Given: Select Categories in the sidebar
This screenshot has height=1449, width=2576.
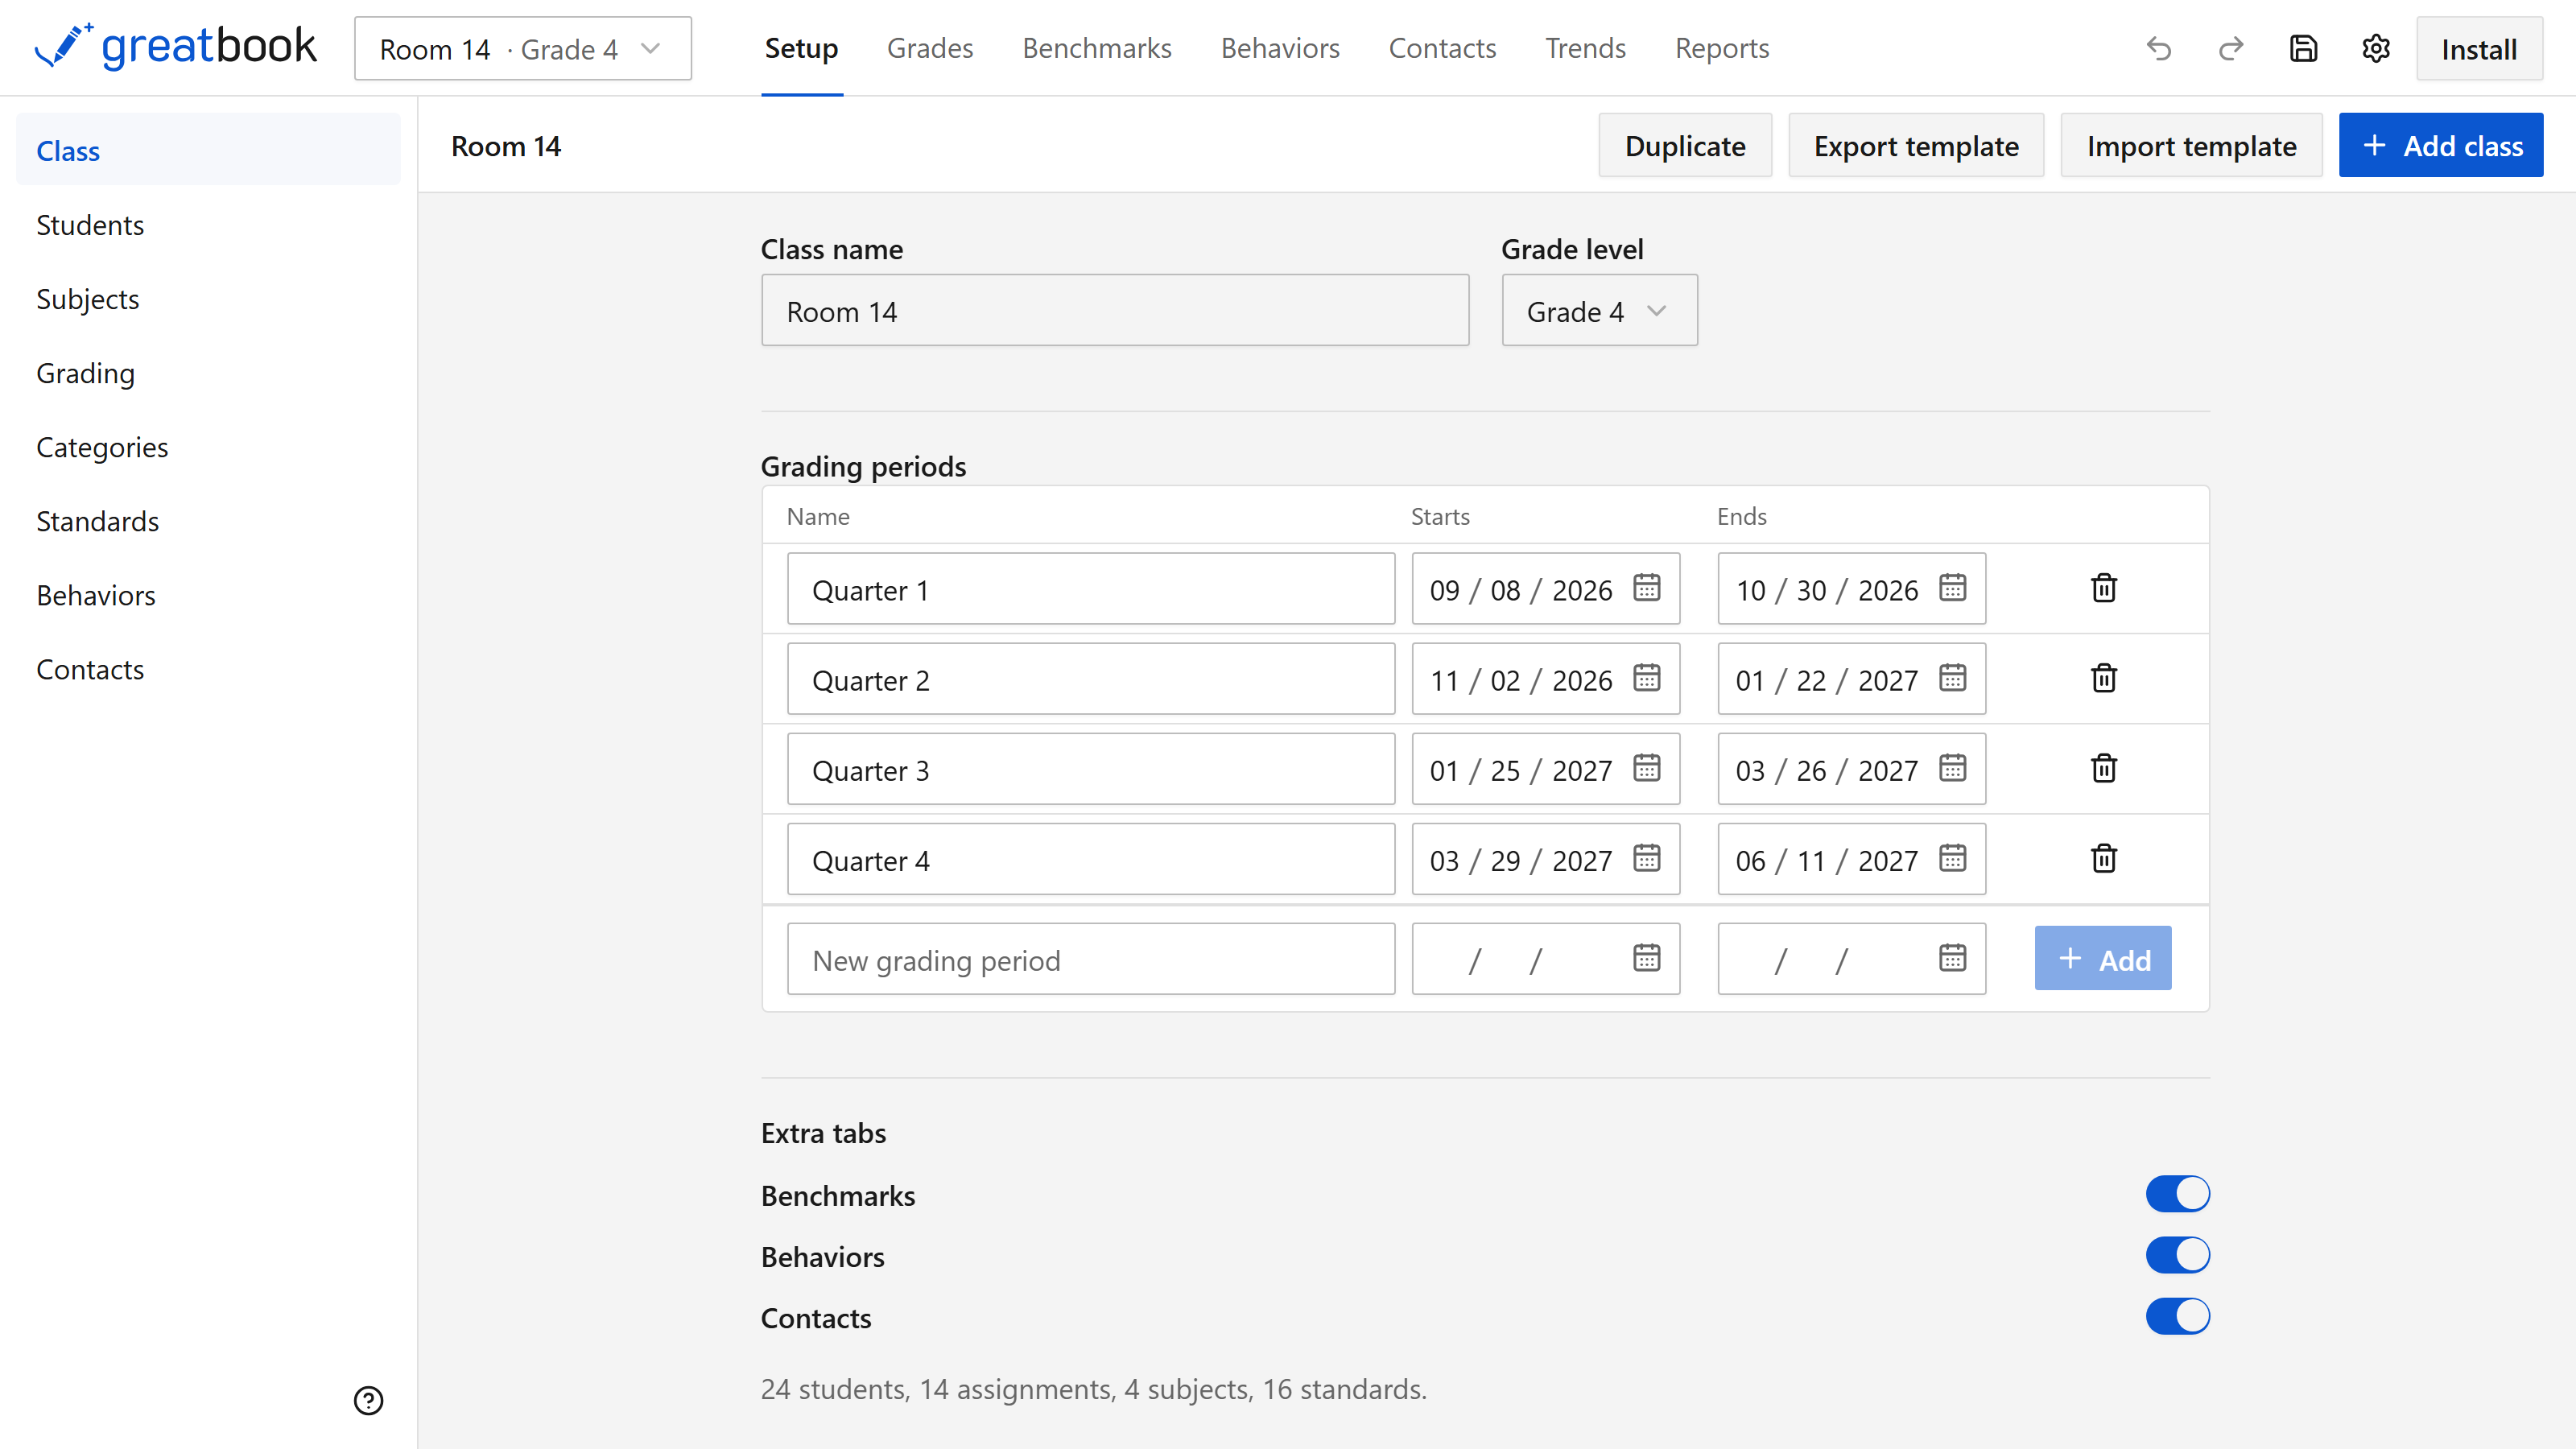Looking at the screenshot, I should coord(208,447).
